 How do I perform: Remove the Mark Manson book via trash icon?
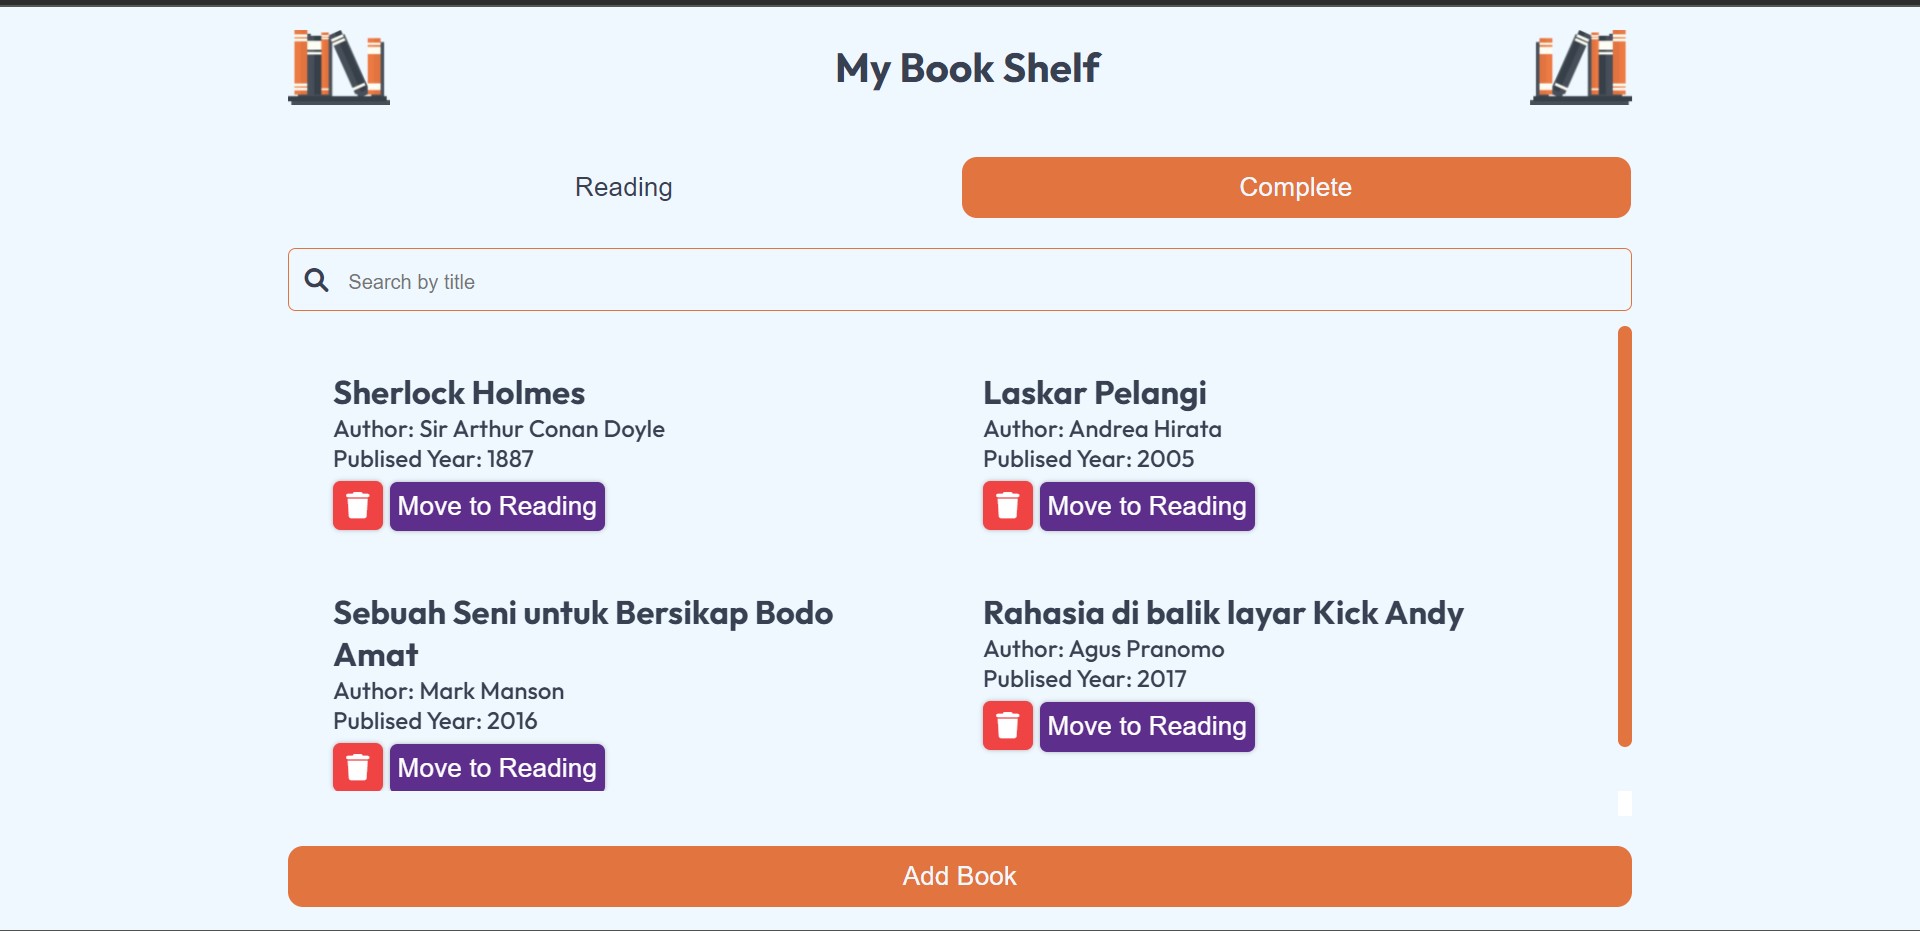[x=357, y=767]
